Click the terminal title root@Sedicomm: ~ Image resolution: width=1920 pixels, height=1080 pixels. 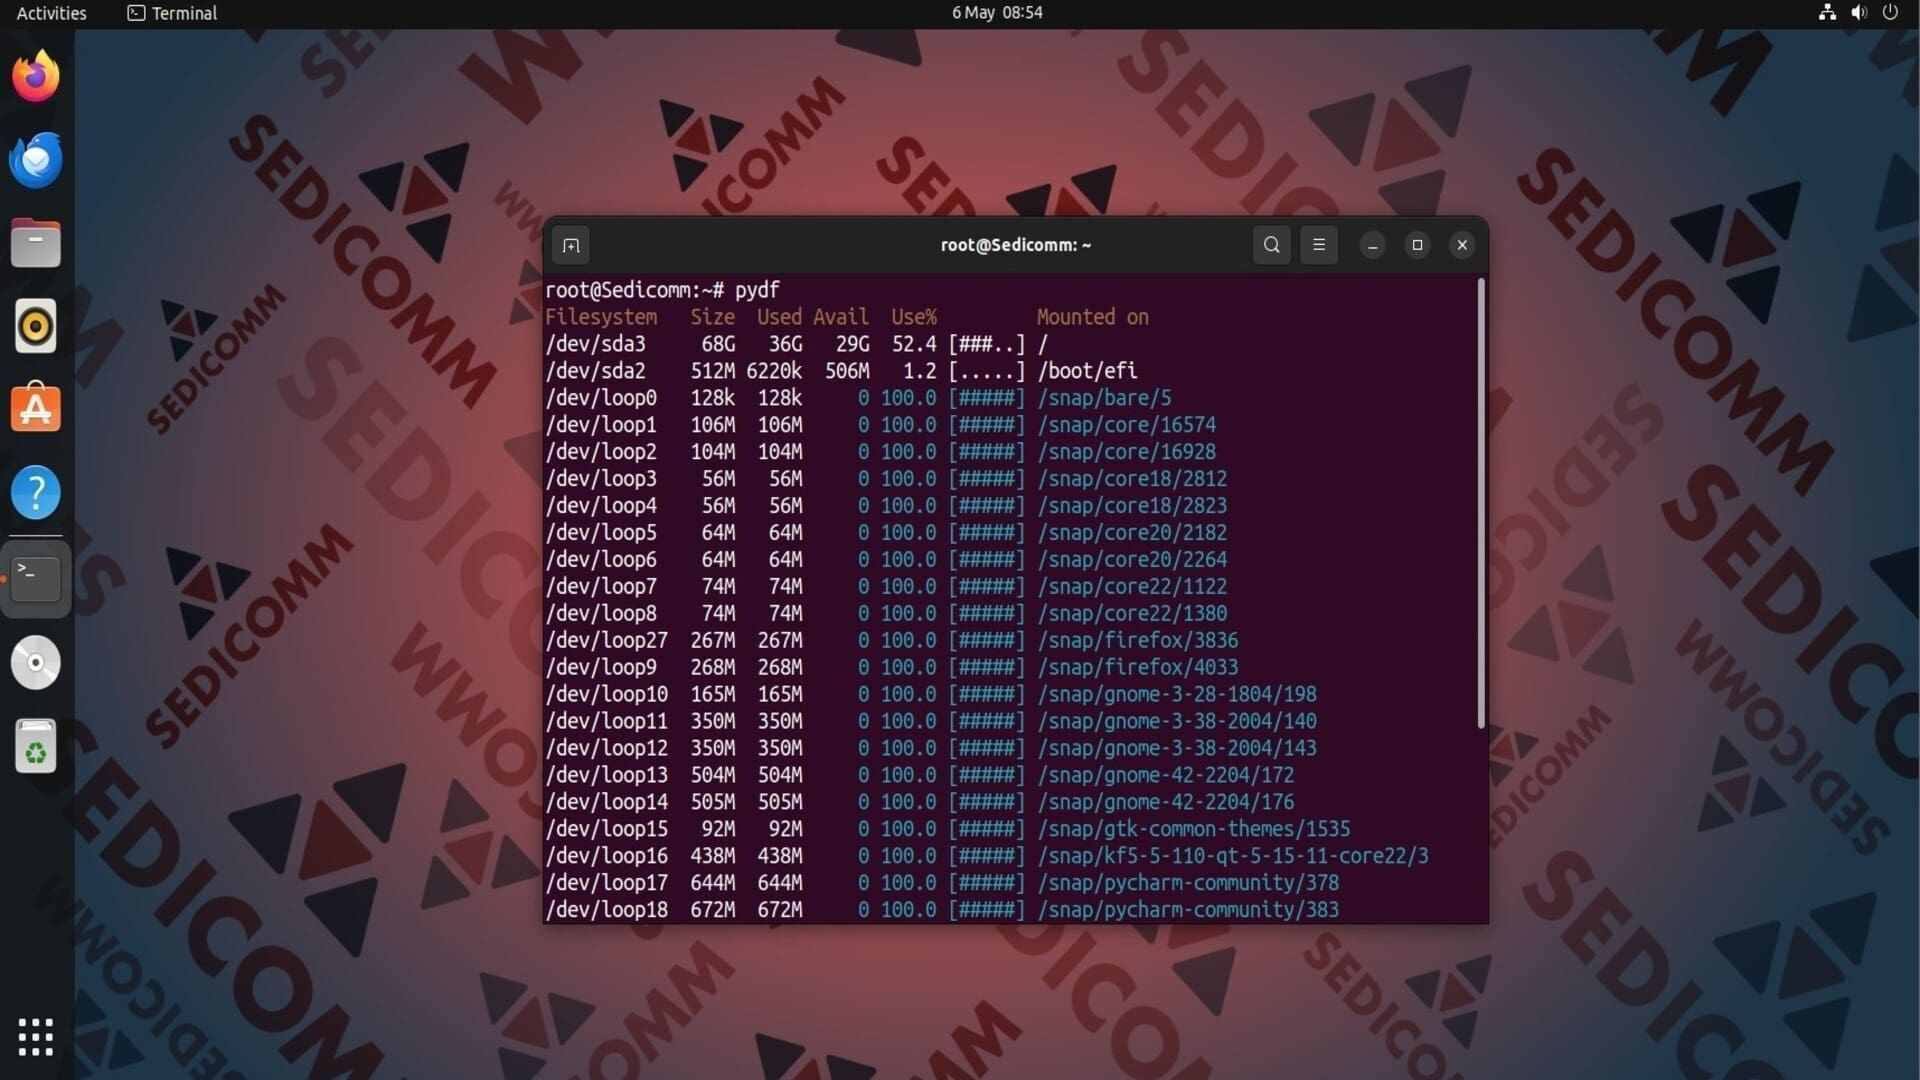1015,245
